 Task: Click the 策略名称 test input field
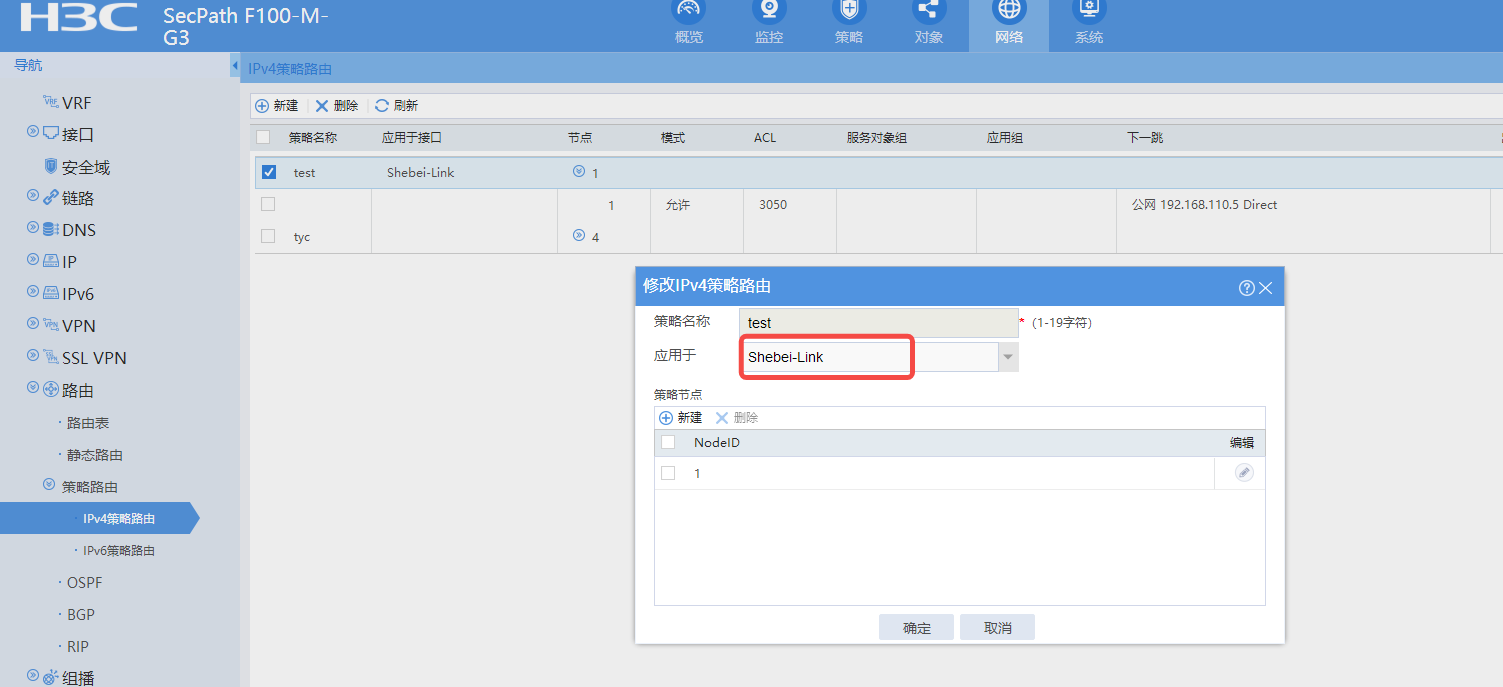(878, 323)
